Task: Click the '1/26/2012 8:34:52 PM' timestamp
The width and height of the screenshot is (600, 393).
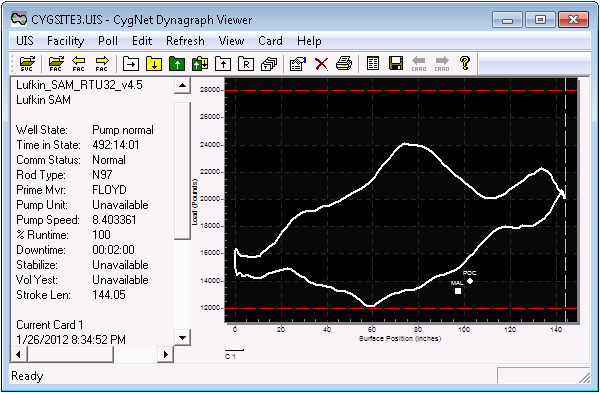Action: [x=71, y=339]
